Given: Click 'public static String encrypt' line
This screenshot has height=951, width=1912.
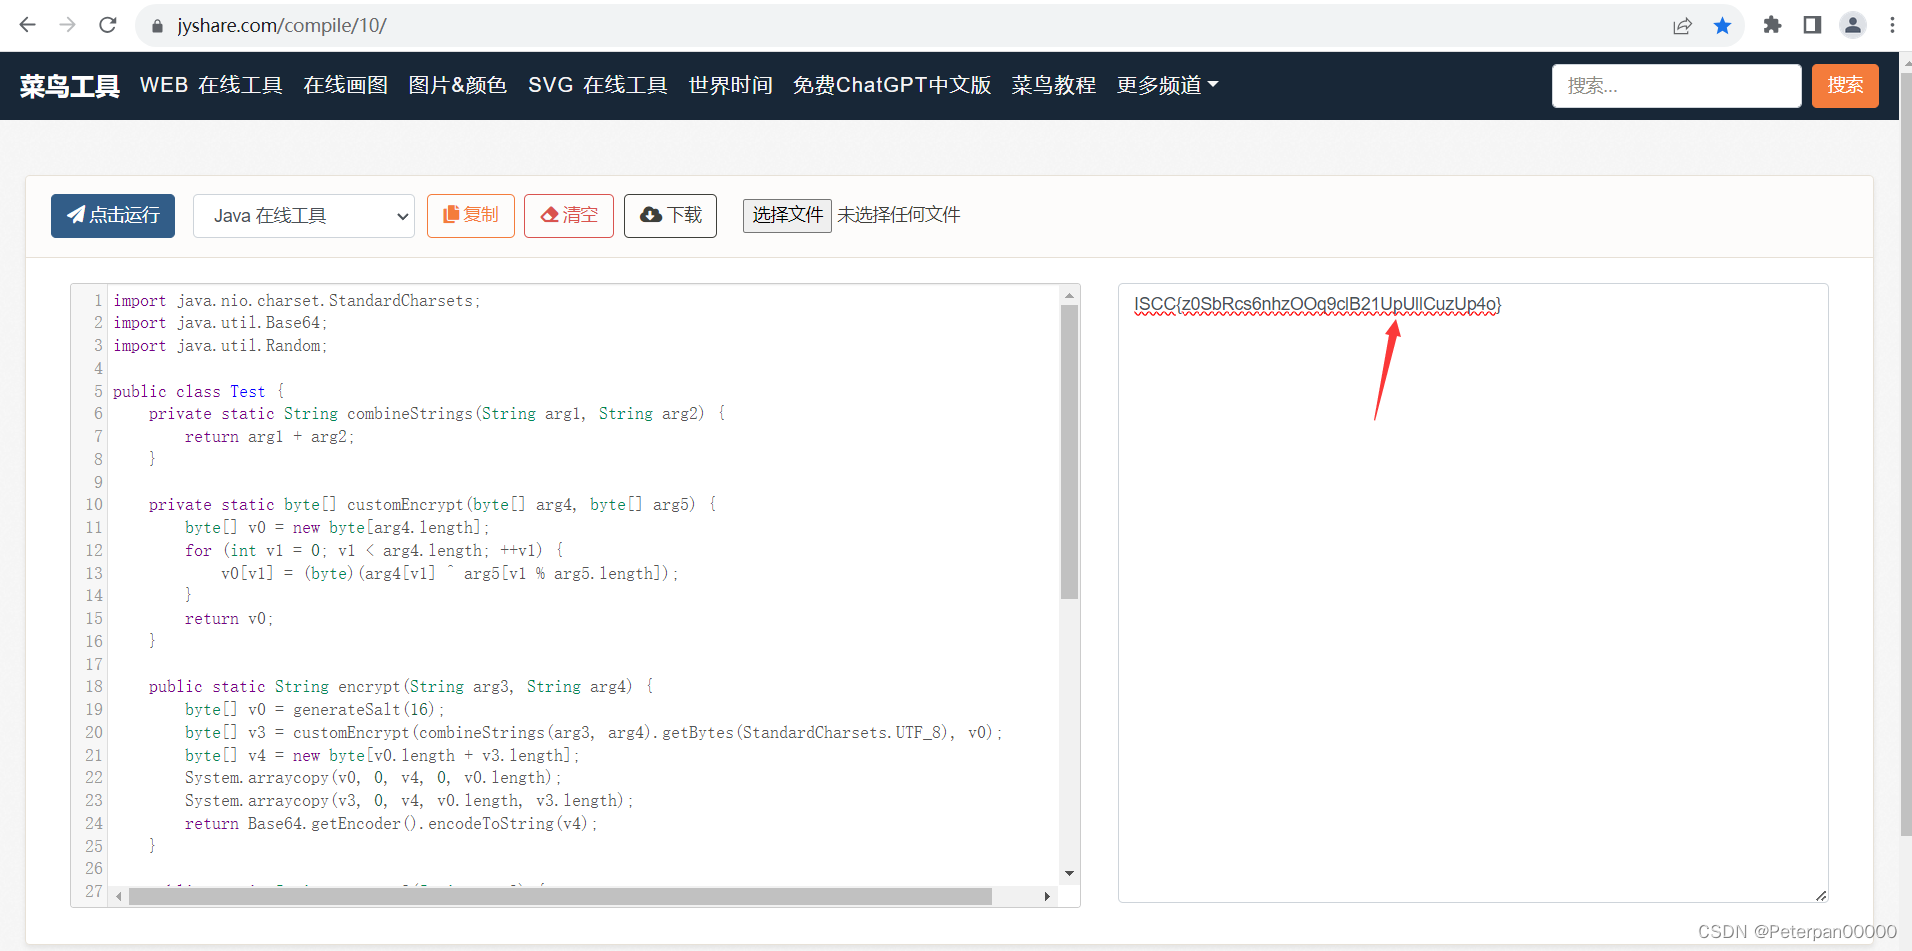Looking at the screenshot, I should point(400,687).
